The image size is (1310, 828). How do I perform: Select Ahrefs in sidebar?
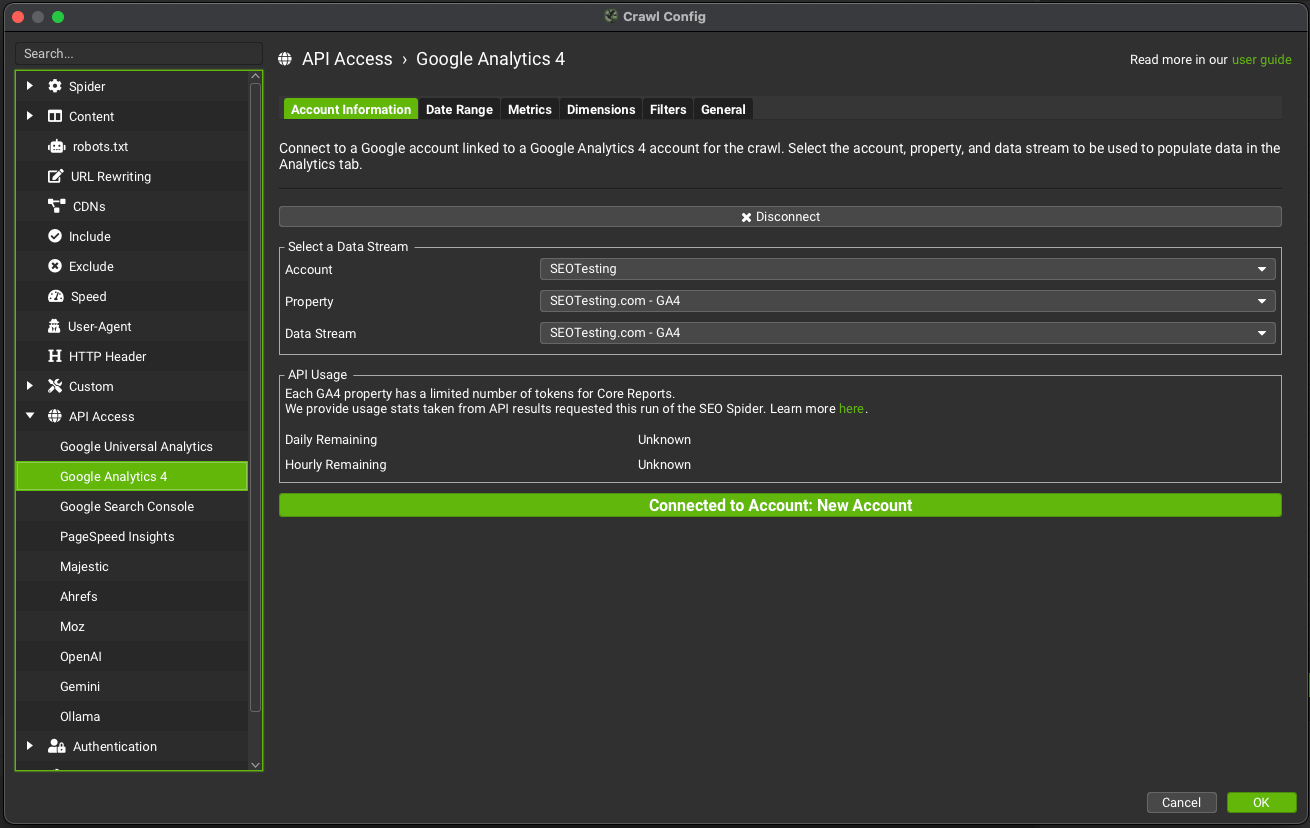[132, 596]
